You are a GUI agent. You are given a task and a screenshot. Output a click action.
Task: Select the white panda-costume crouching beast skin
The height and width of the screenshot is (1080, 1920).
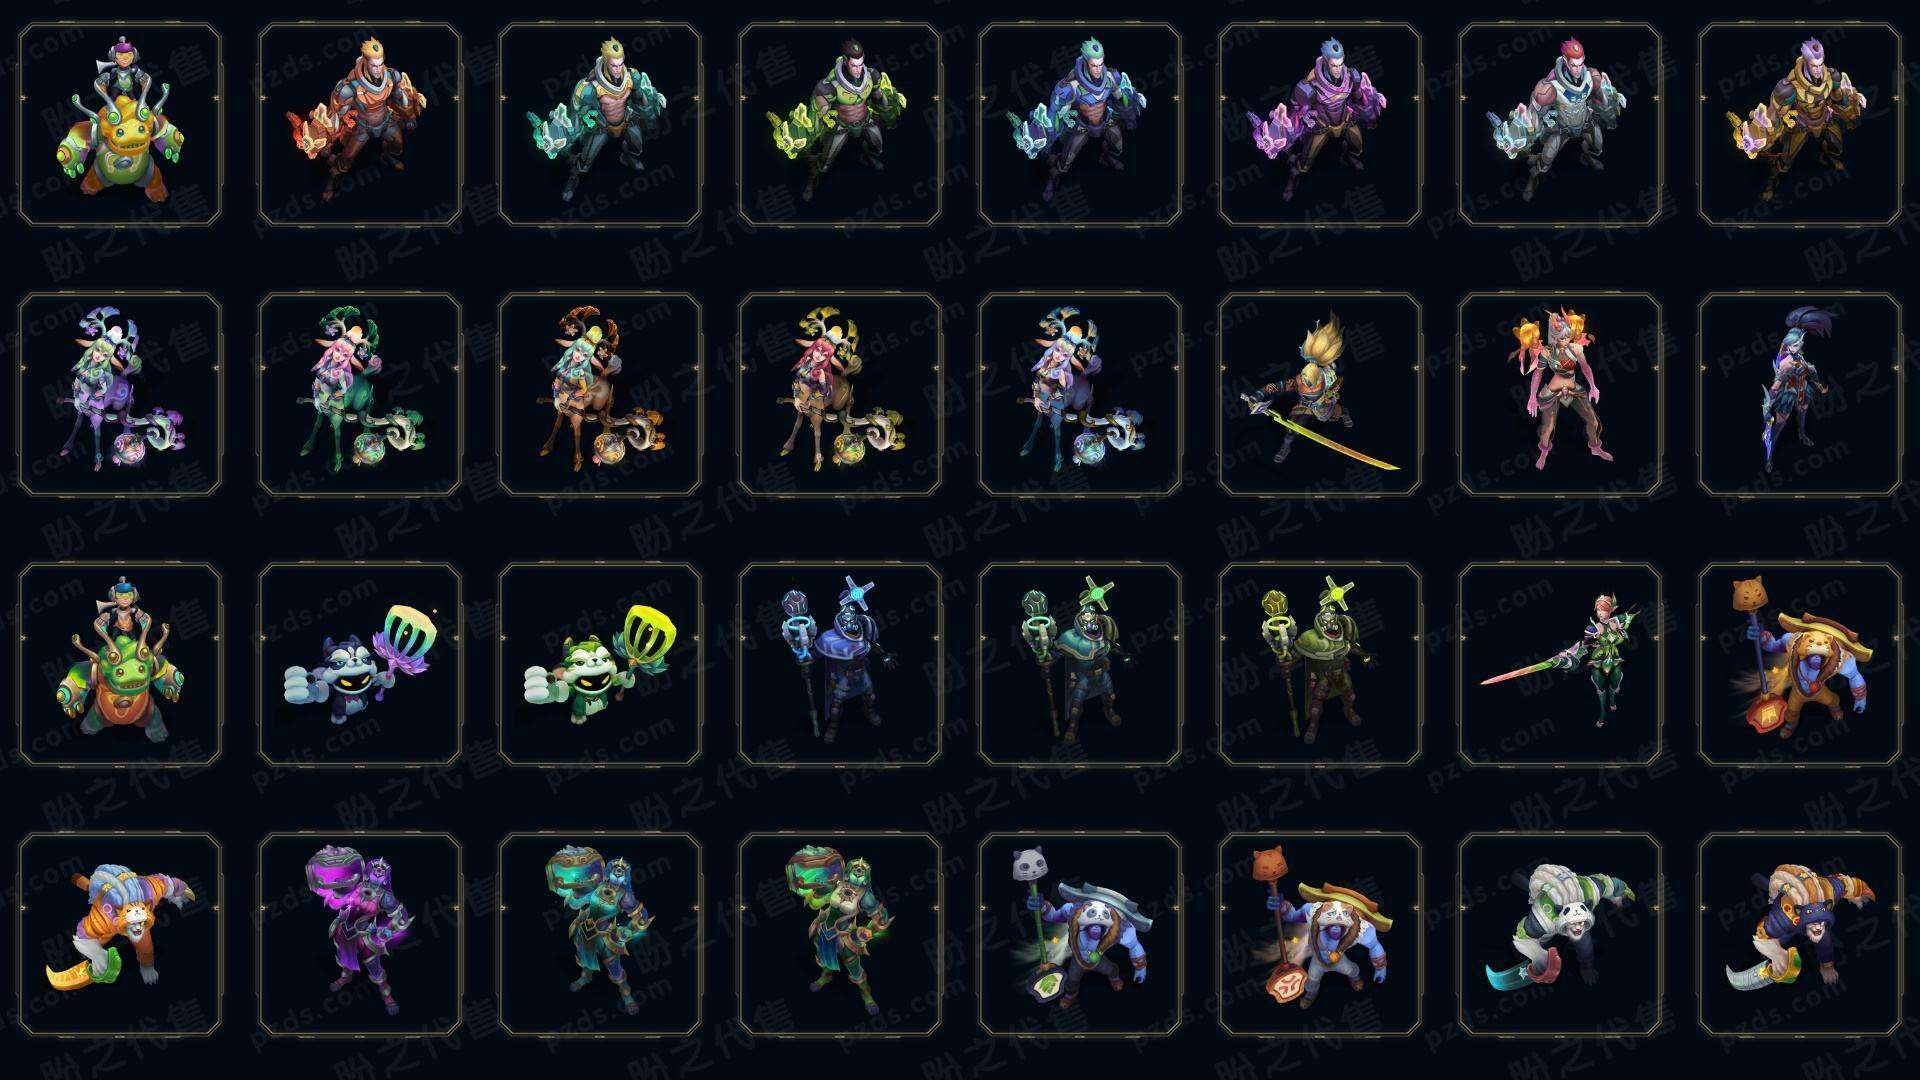1560,934
